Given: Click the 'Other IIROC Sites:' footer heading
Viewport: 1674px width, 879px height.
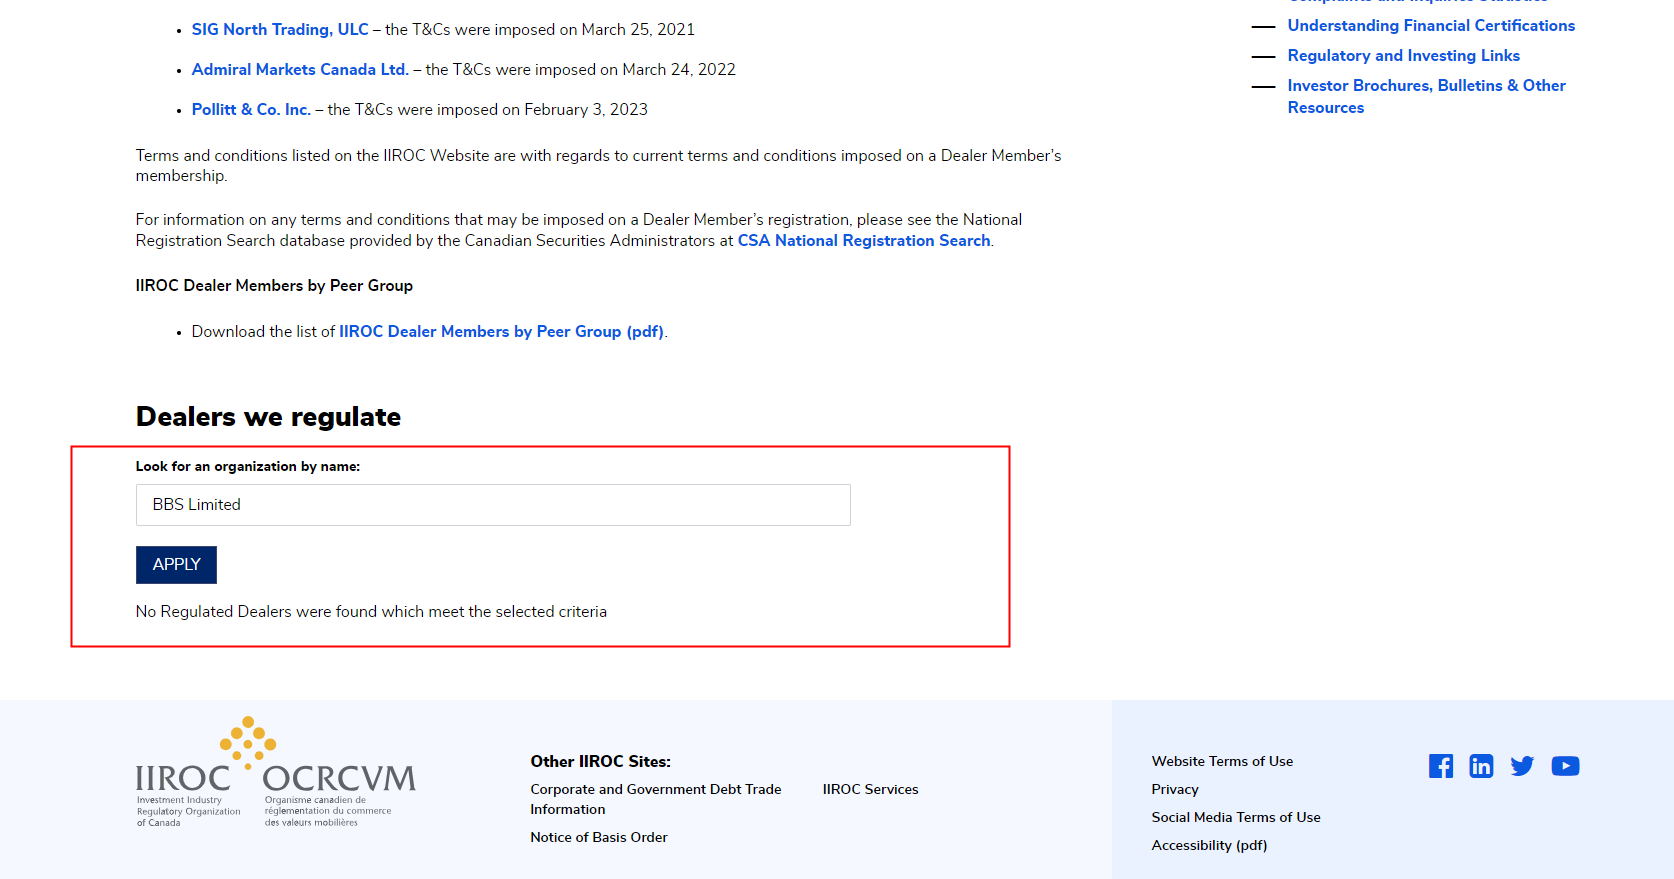Looking at the screenshot, I should 601,762.
